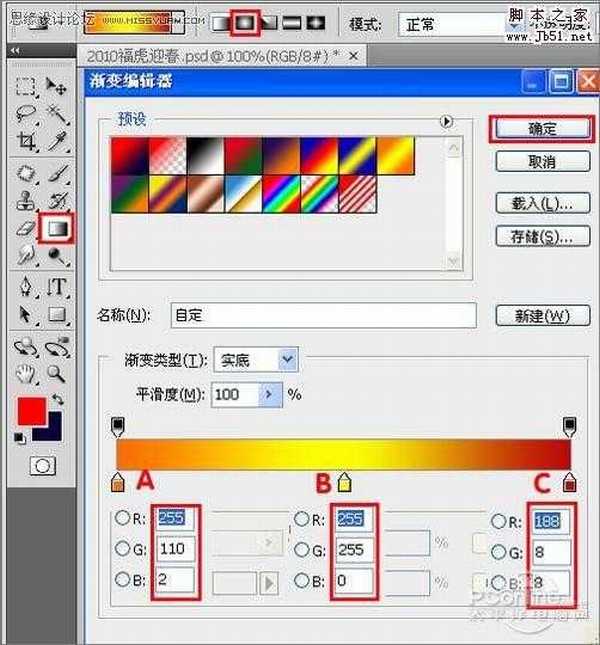
Task: Select the B radio button under stop C
Action: coord(499,581)
